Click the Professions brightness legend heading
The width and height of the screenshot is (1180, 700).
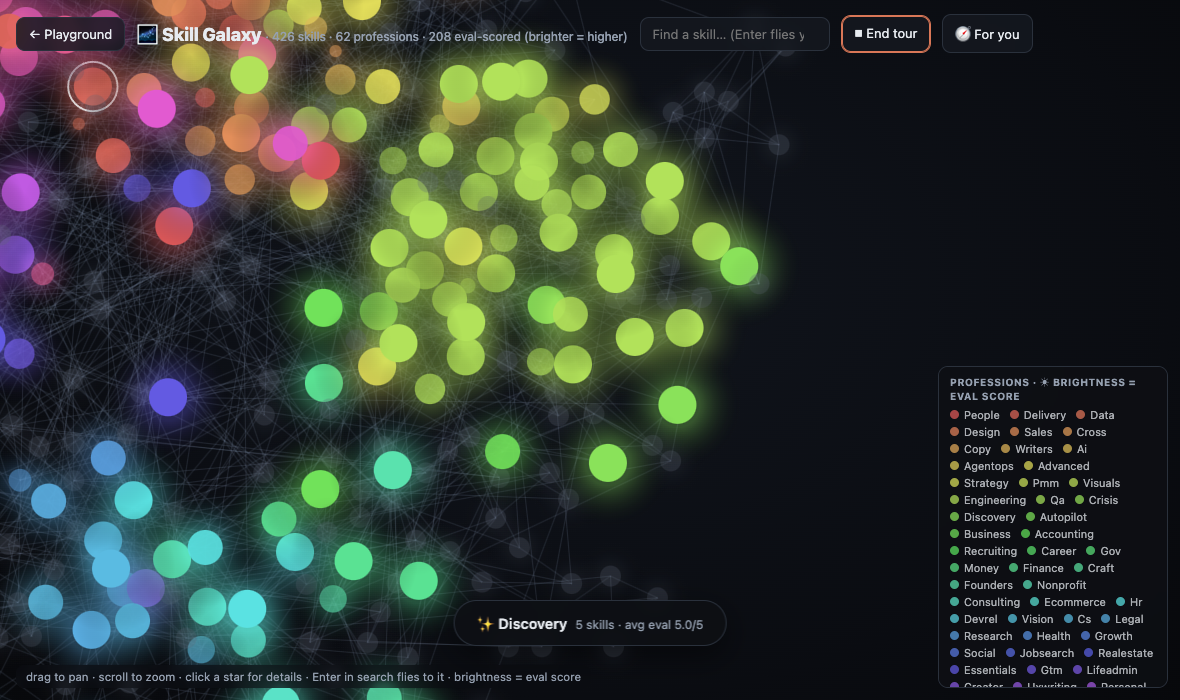click(x=1042, y=389)
